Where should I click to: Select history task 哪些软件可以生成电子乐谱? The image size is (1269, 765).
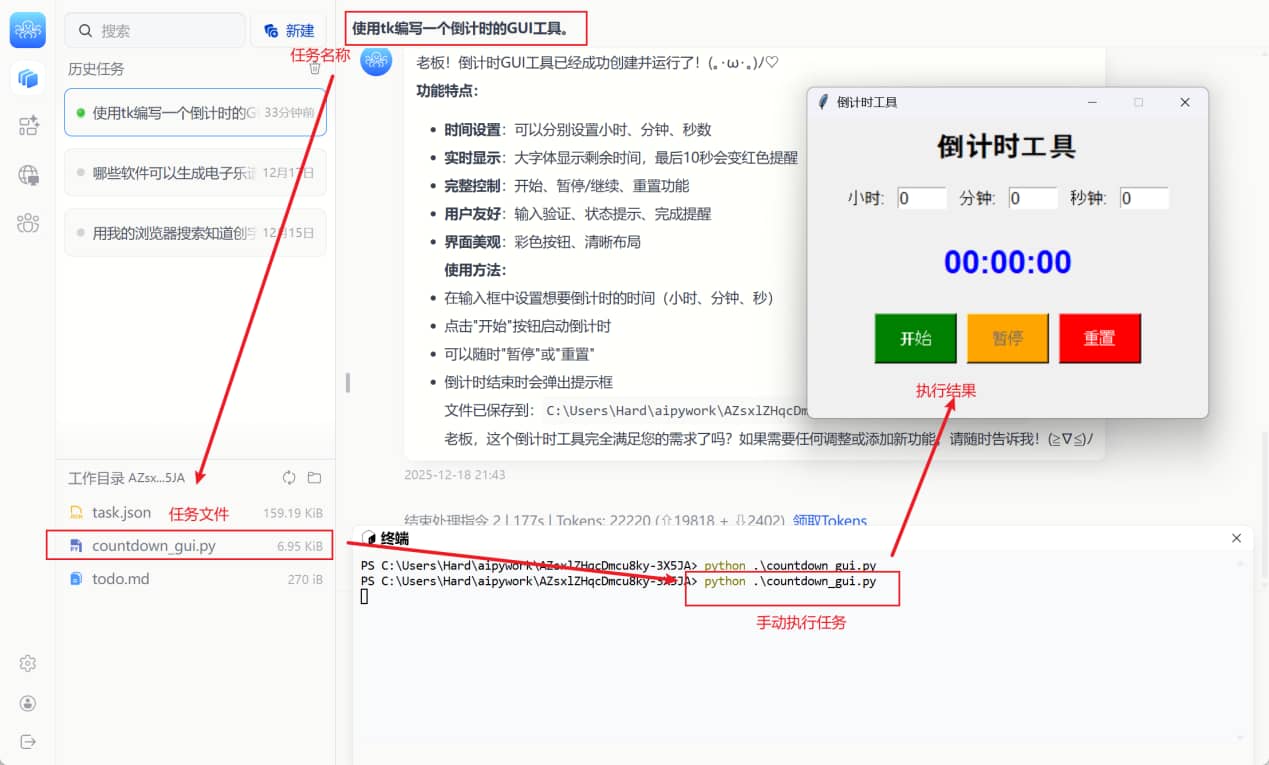coord(195,172)
